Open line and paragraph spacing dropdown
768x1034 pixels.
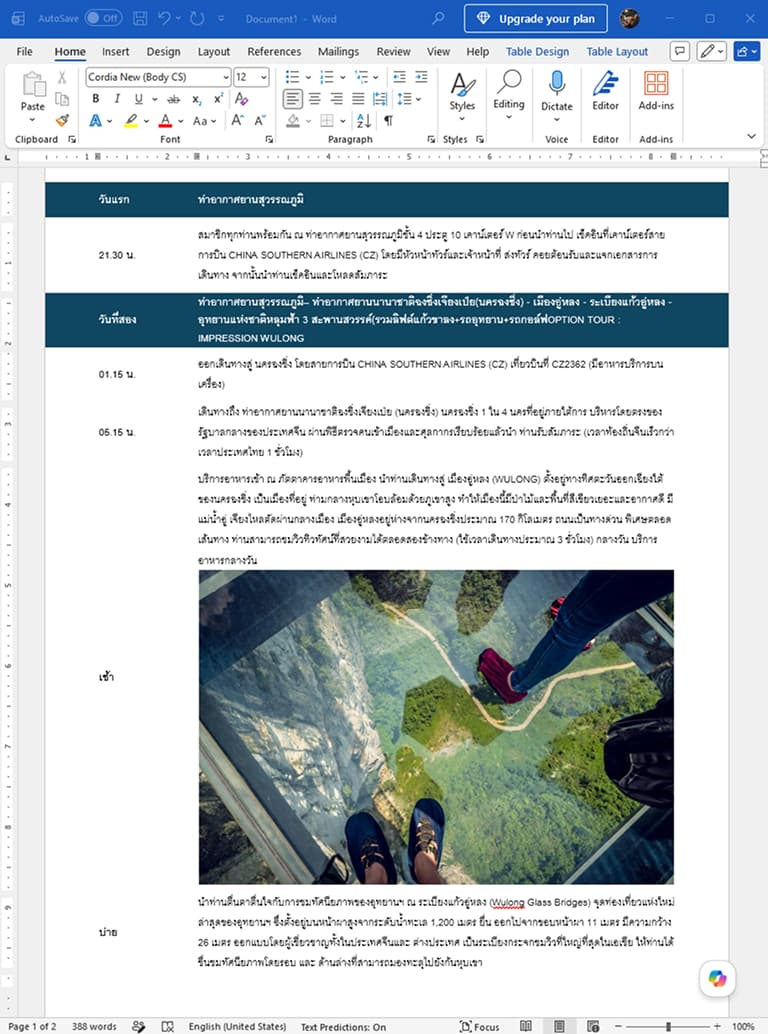(x=409, y=99)
